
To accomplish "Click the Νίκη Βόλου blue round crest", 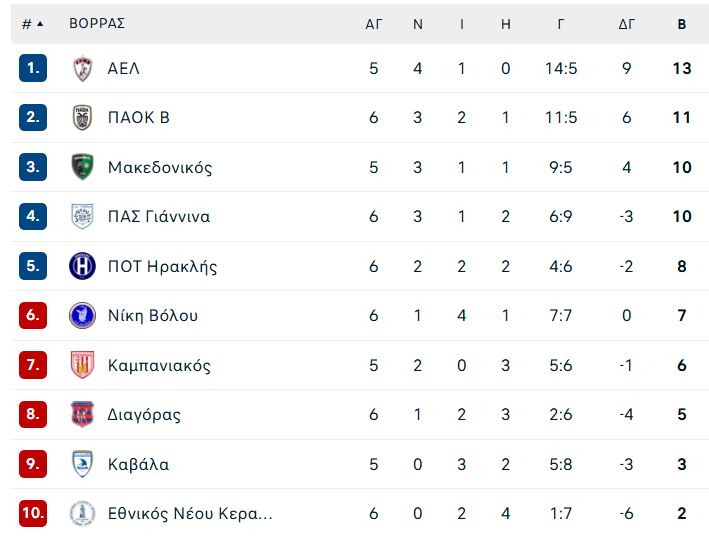I will click(82, 315).
